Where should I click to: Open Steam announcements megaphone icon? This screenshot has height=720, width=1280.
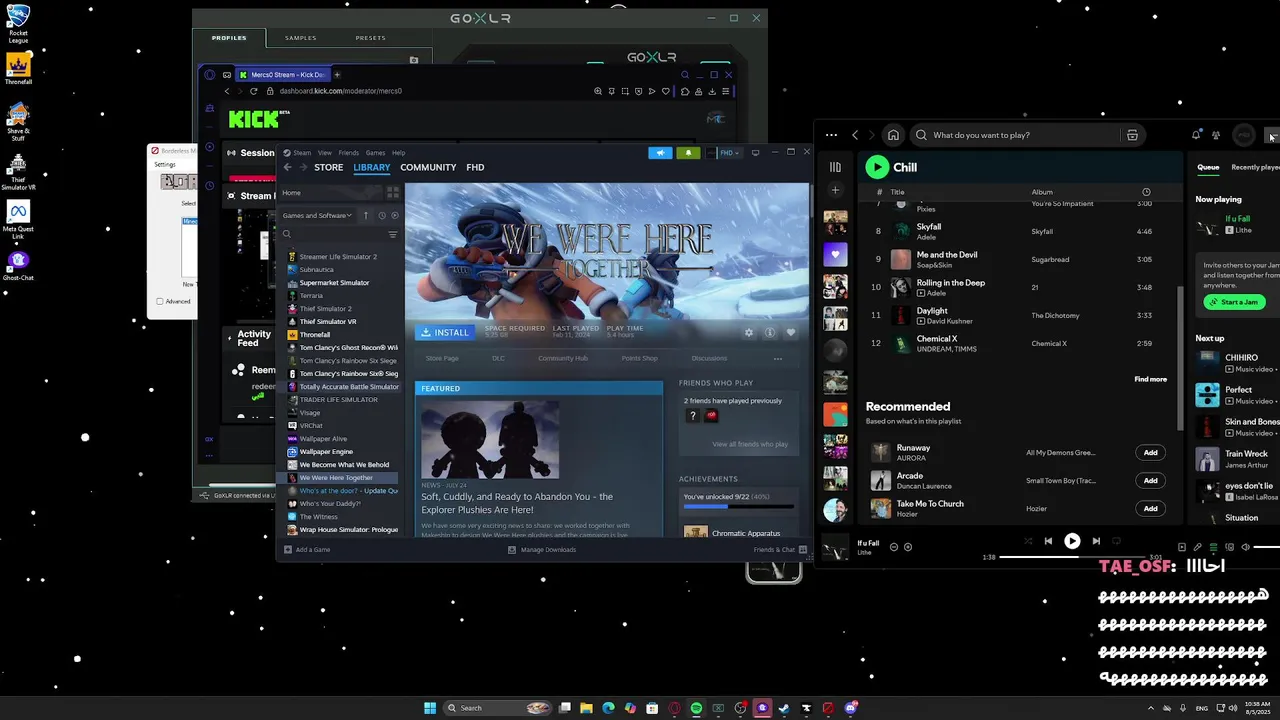click(660, 153)
